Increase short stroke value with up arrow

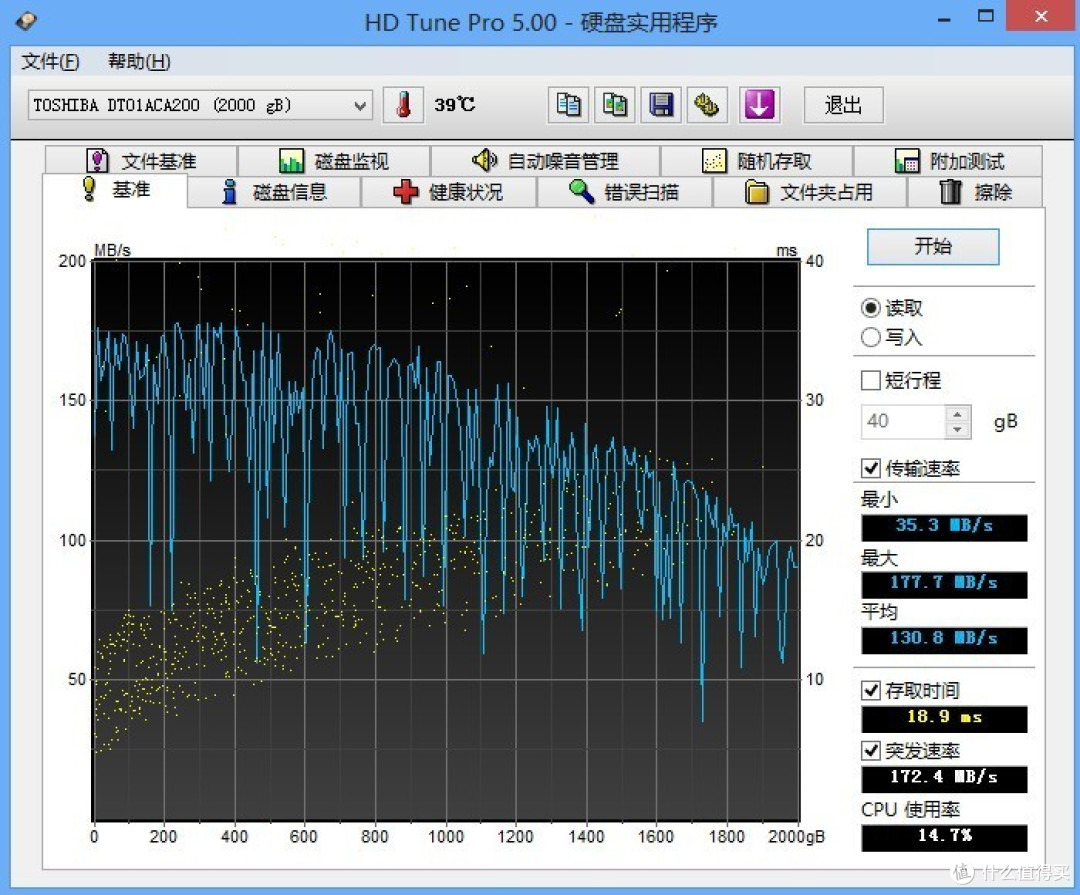click(957, 414)
